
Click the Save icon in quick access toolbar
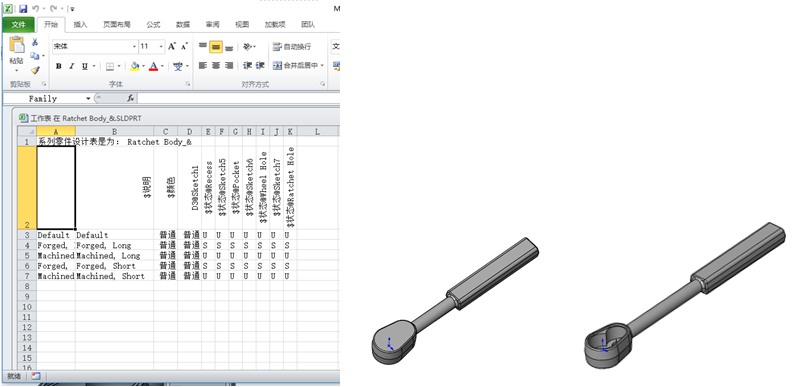pyautogui.click(x=23, y=9)
